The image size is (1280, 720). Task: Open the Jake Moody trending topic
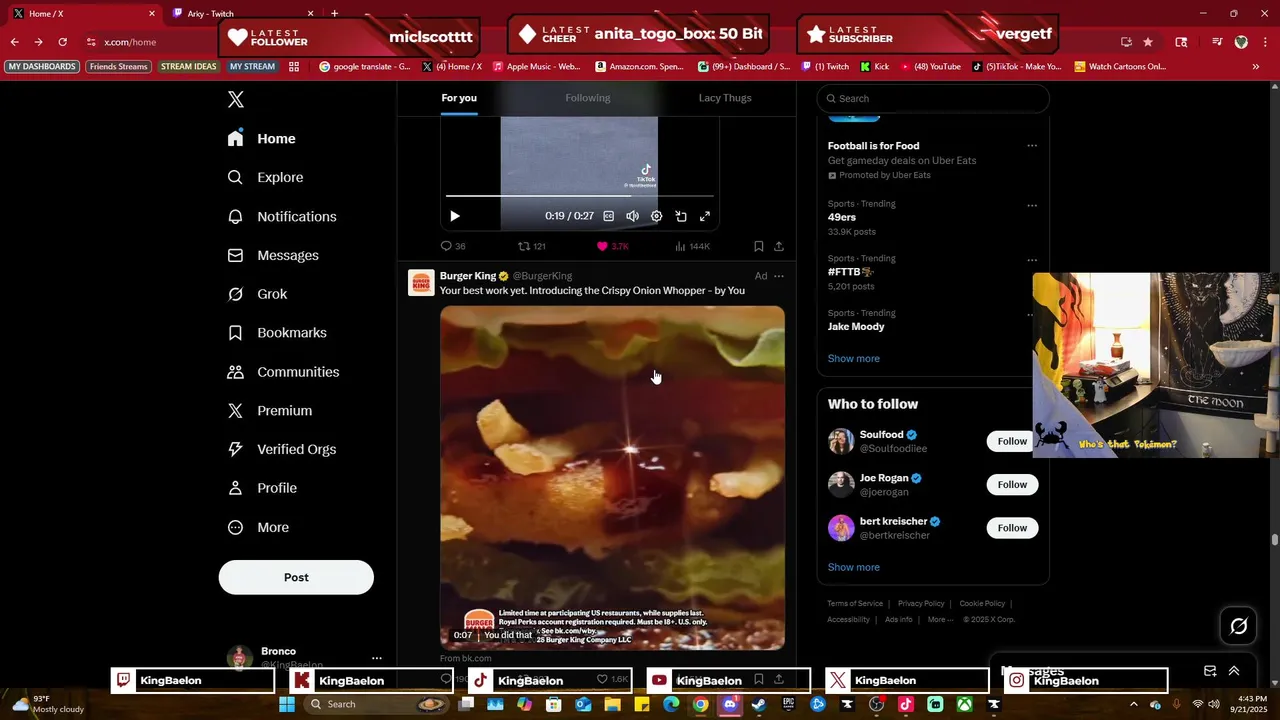coord(856,327)
